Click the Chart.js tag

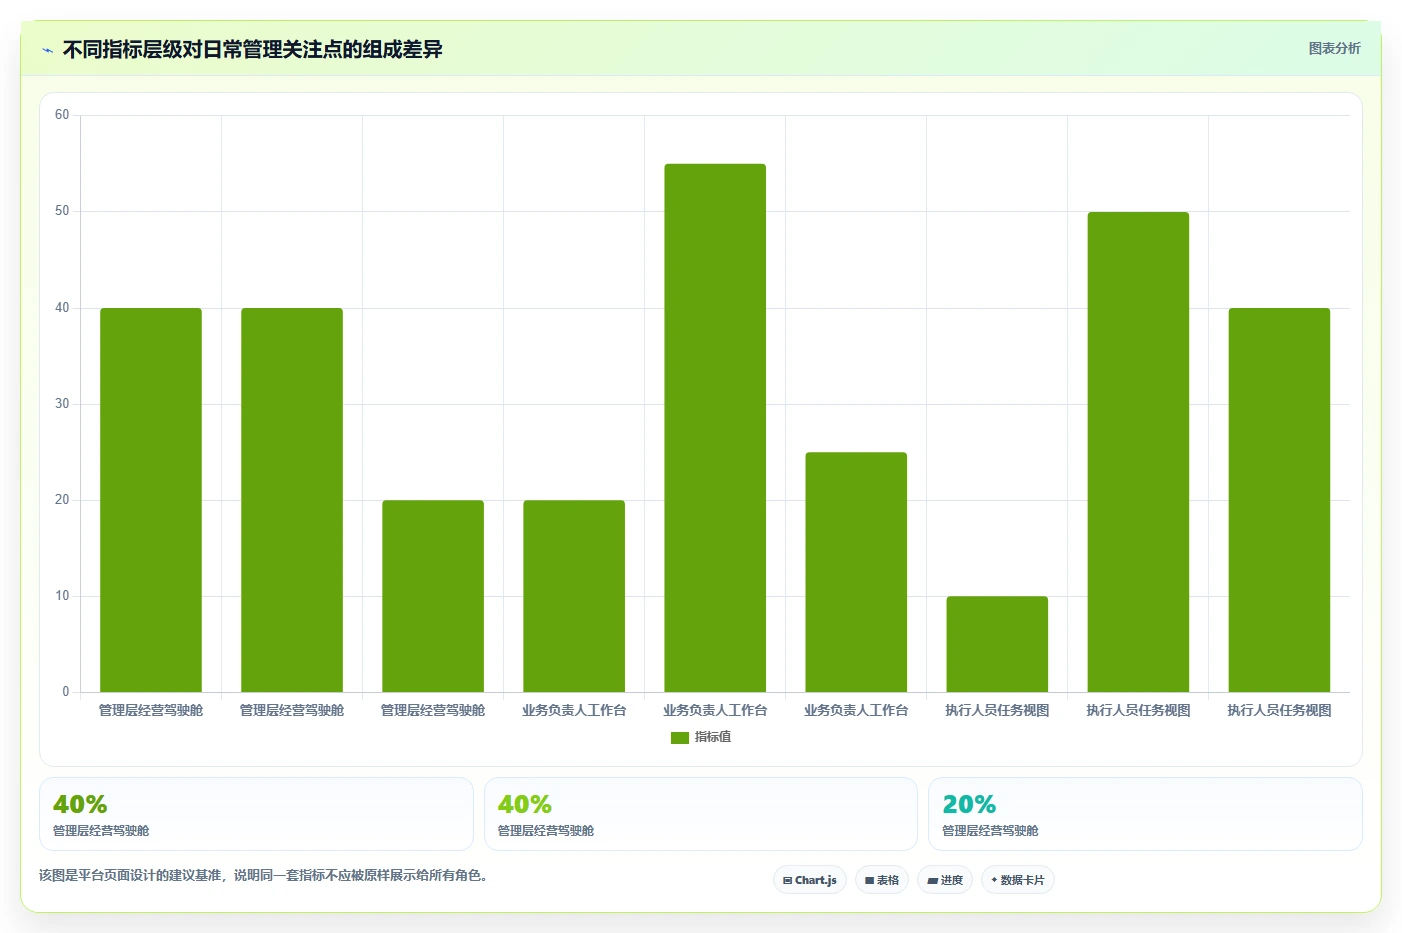coord(810,880)
